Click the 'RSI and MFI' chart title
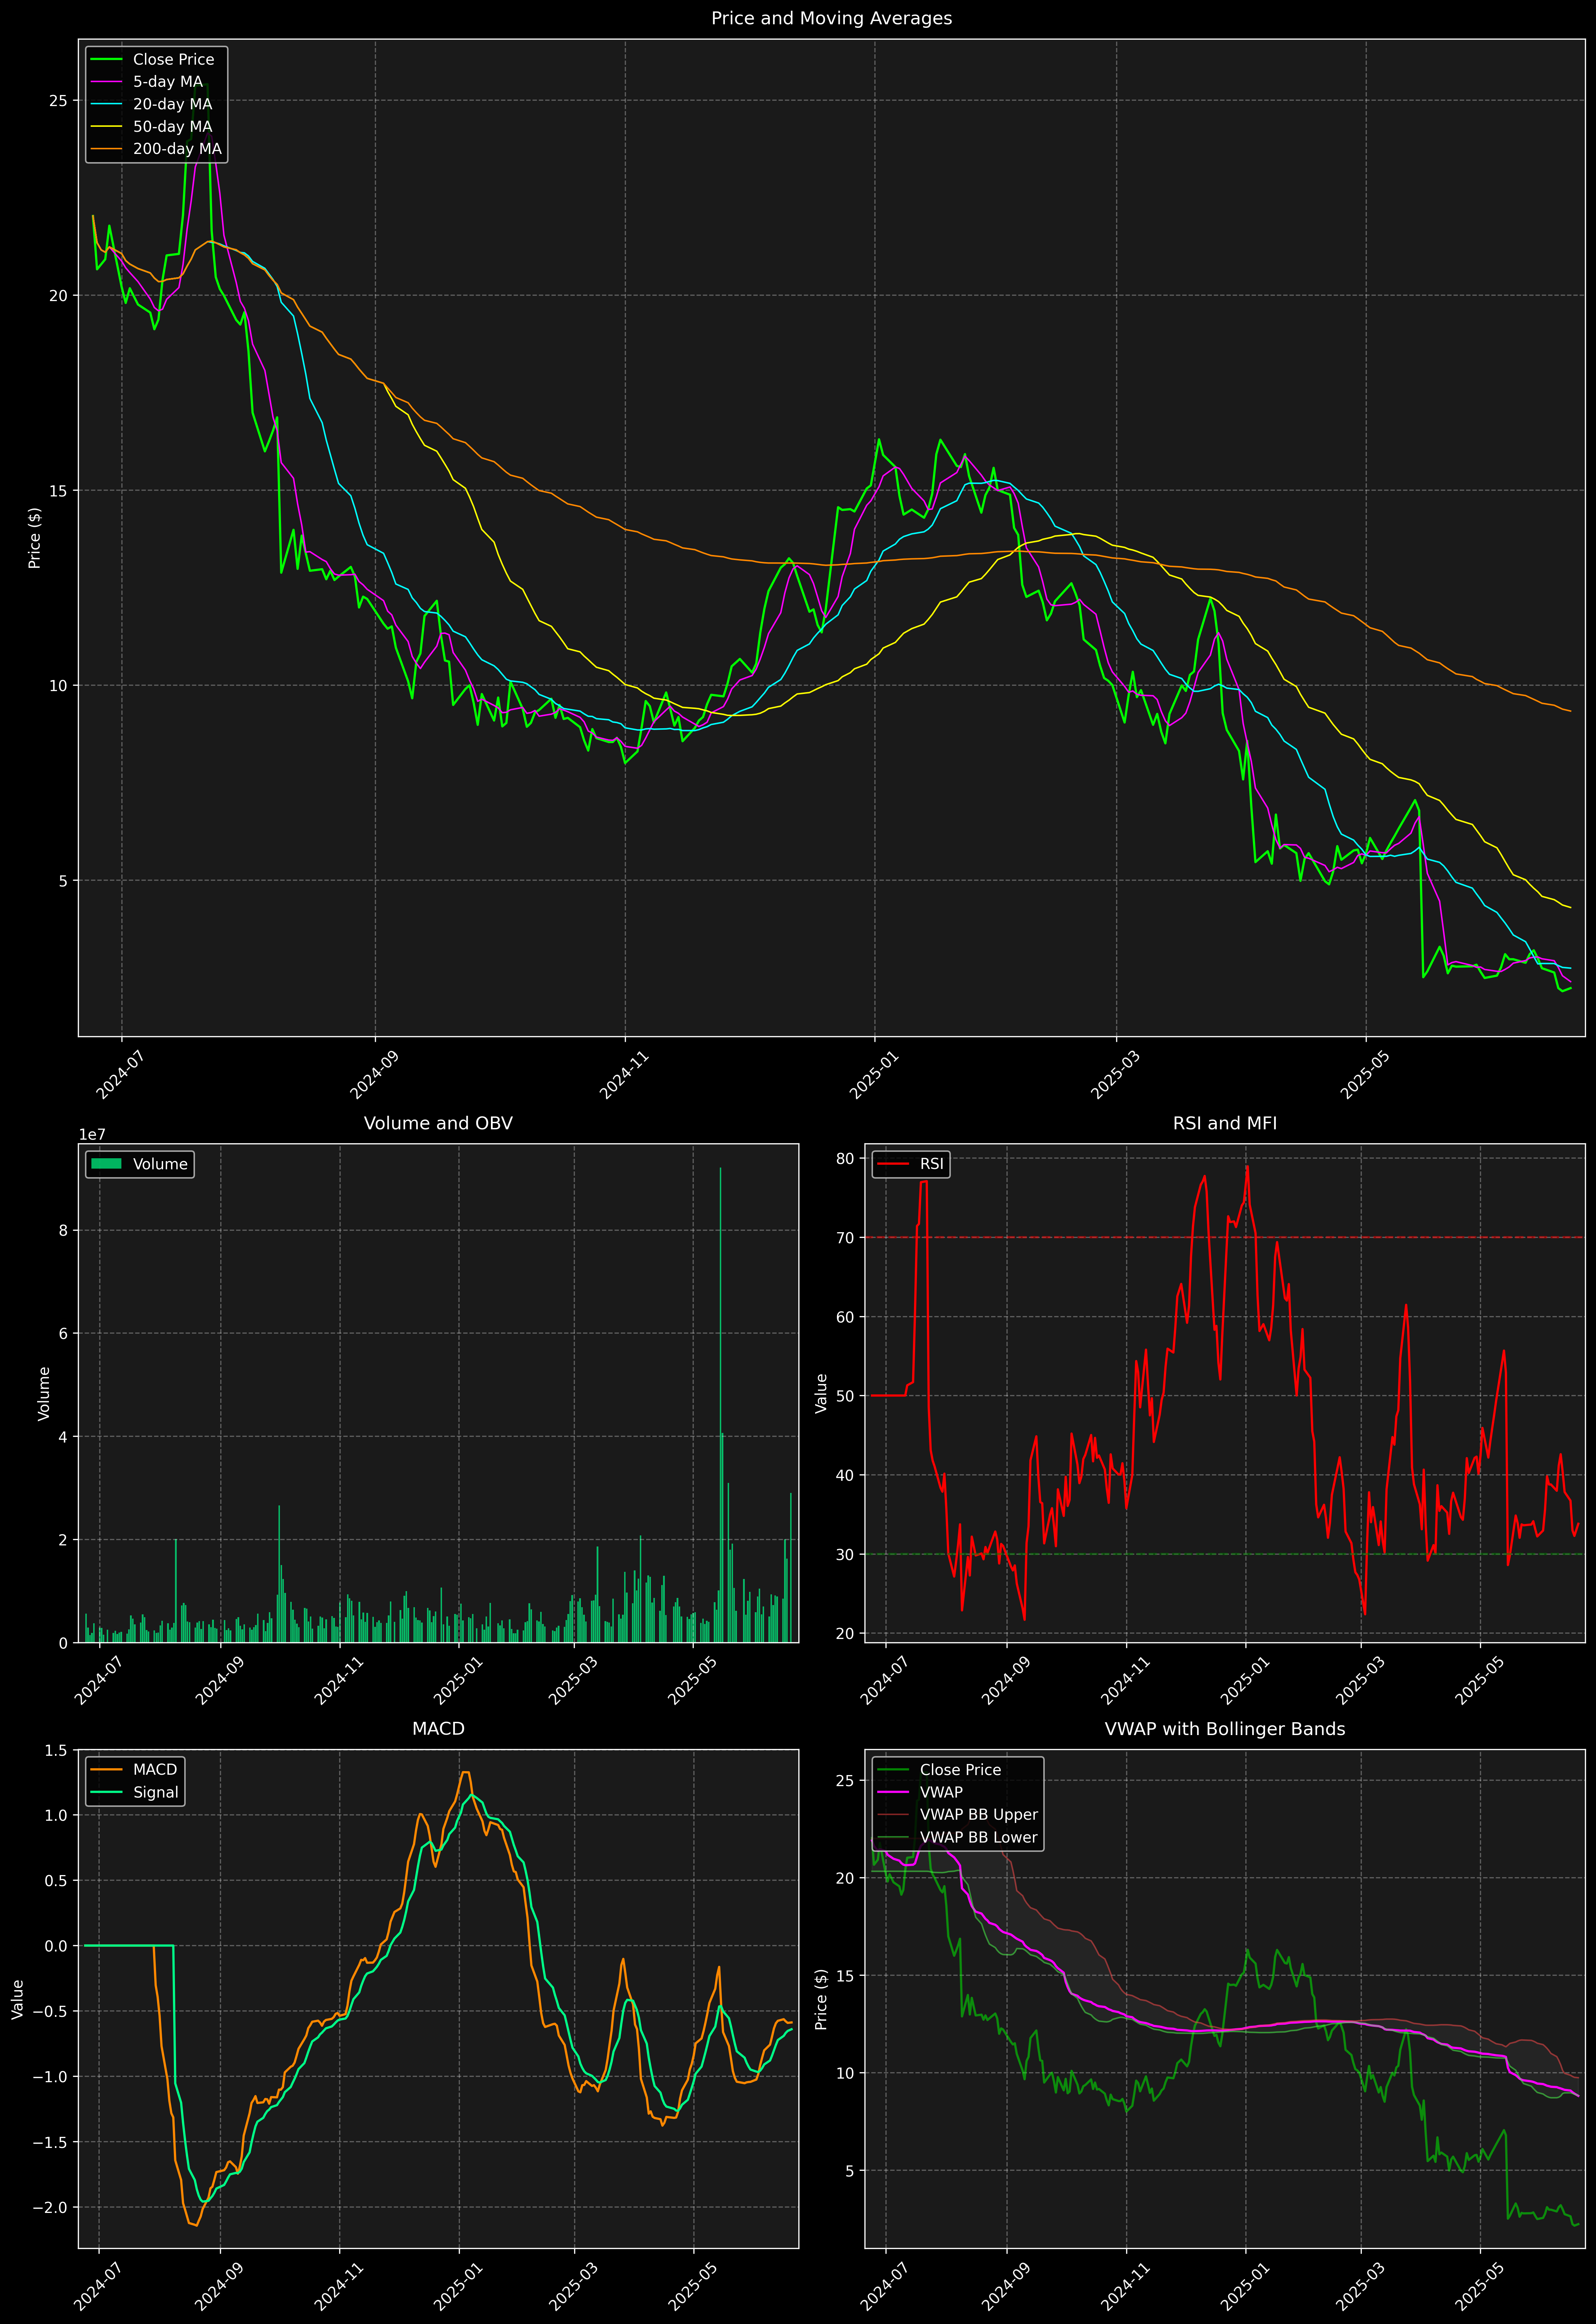 1225,1123
